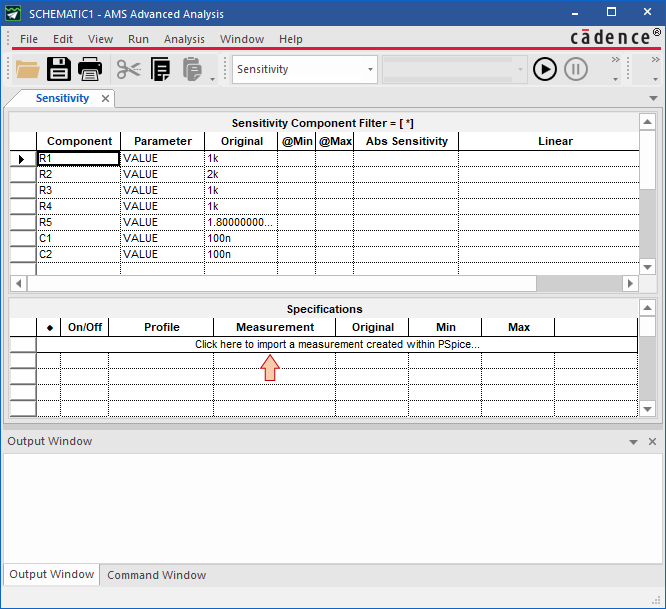Open the Window menu

242,39
